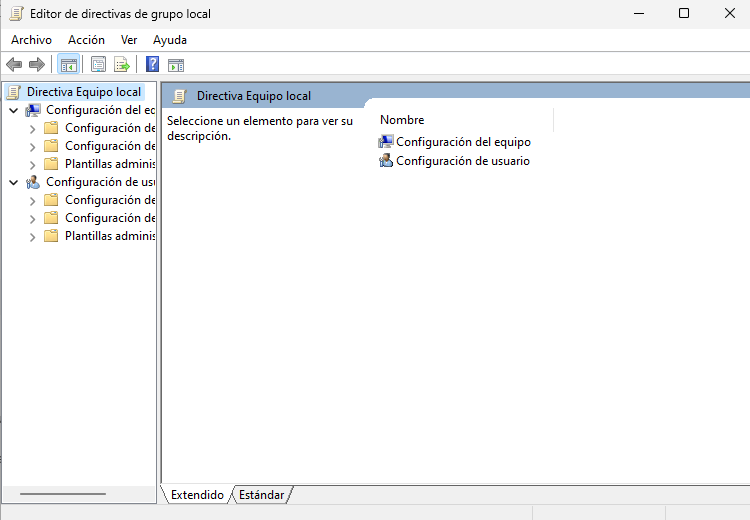Open Help with the blue question mark icon

pyautogui.click(x=153, y=64)
